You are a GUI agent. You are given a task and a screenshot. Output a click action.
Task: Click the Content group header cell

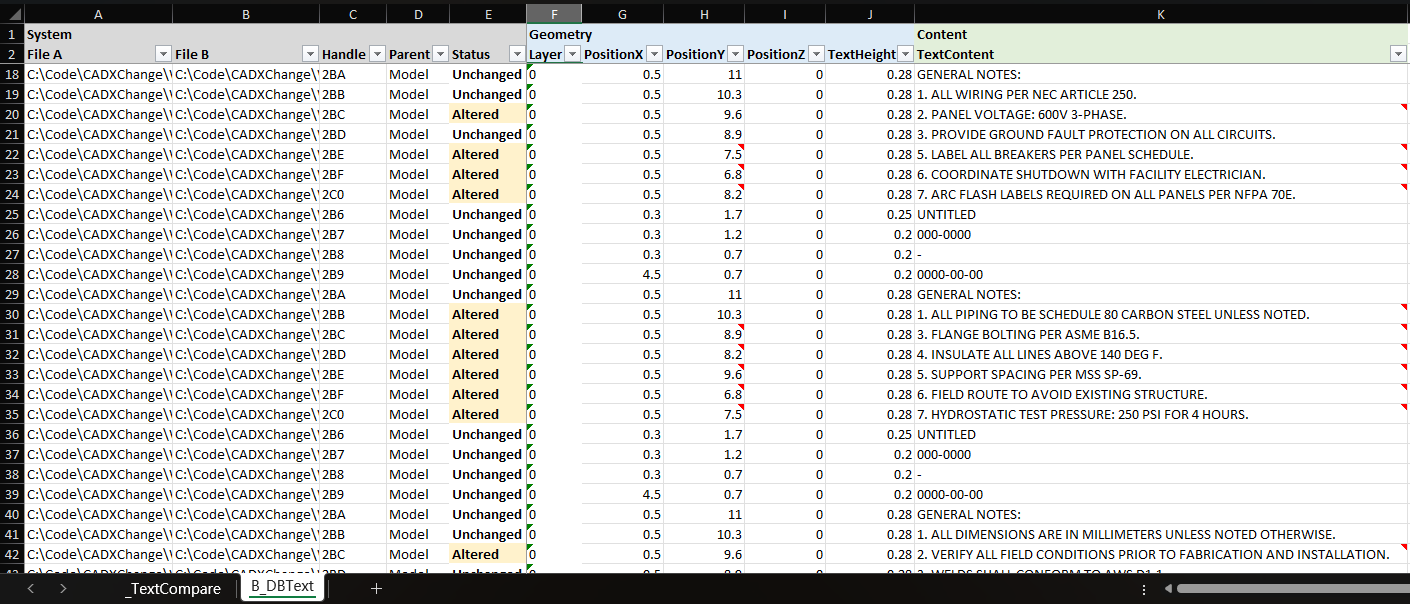1161,34
